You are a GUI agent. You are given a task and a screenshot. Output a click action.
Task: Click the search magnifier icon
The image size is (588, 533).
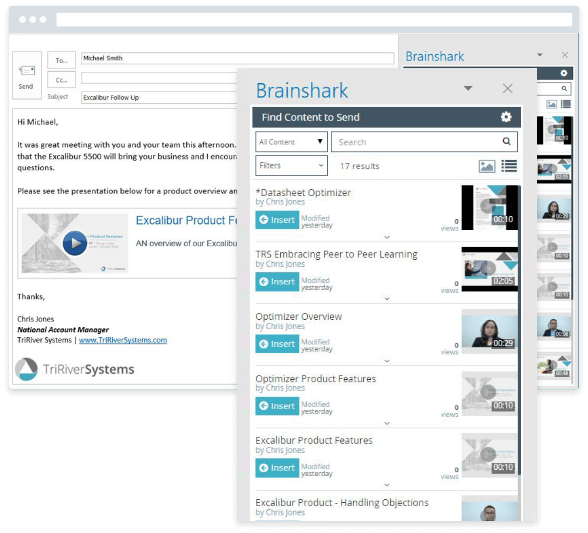tap(506, 141)
